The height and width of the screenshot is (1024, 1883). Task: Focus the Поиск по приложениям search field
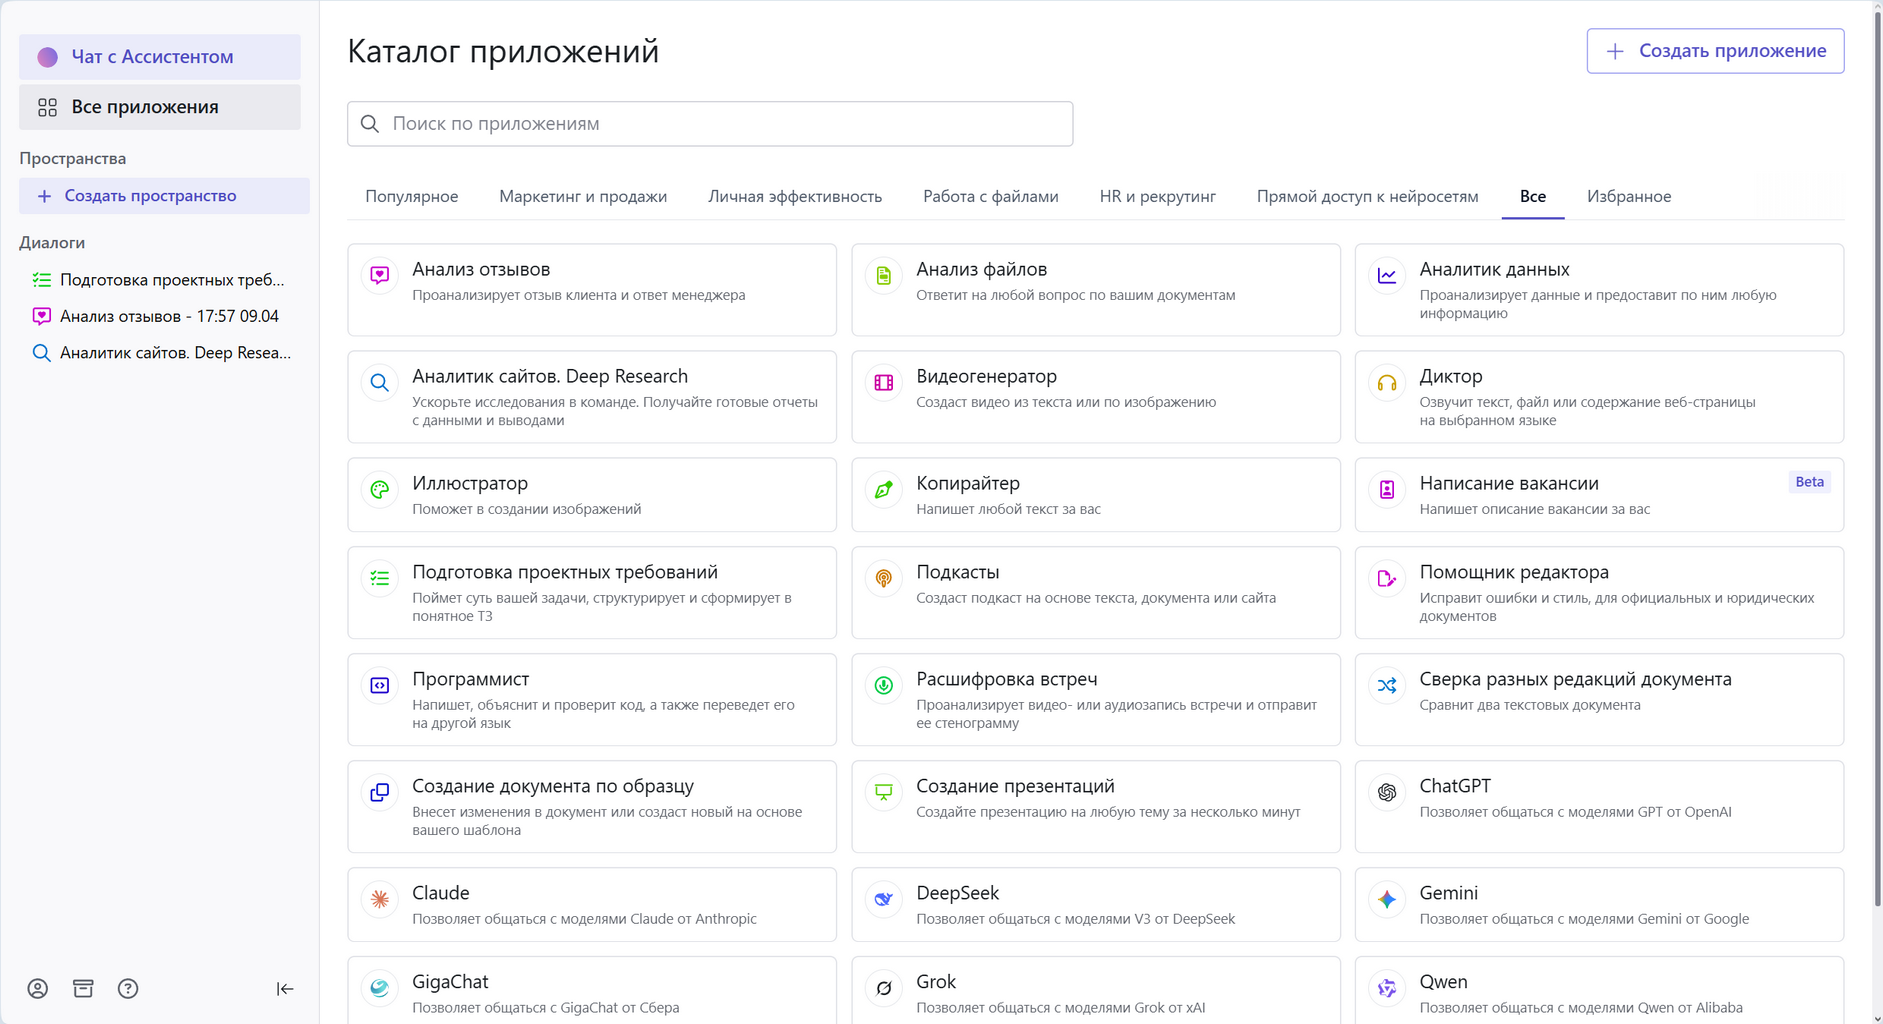pos(710,124)
